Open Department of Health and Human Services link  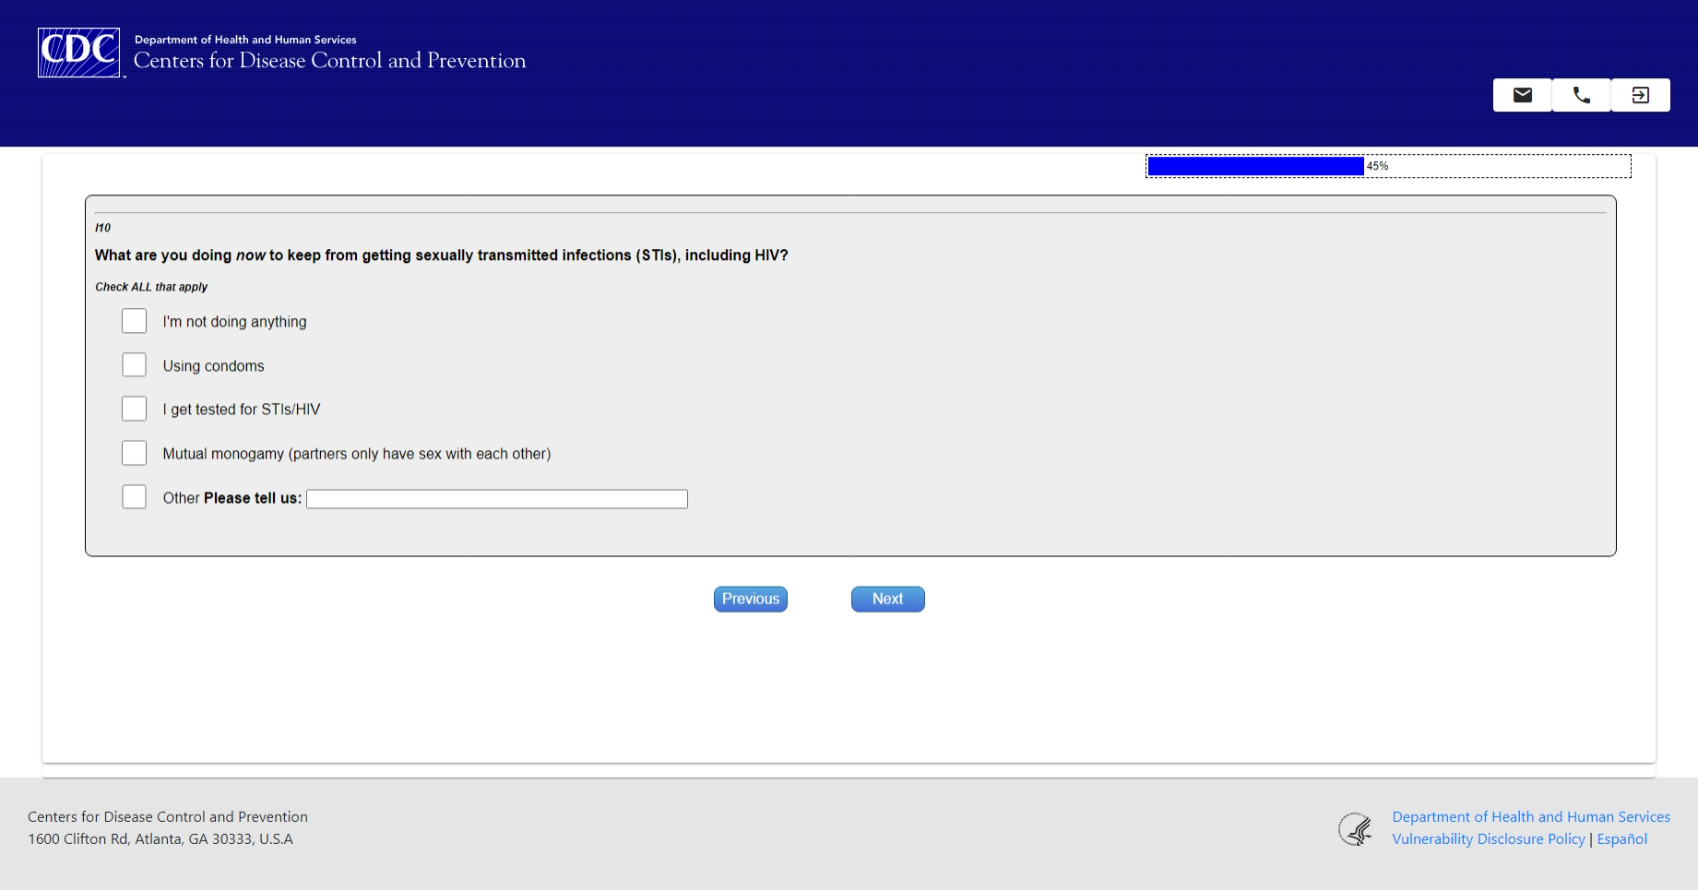click(x=1531, y=817)
